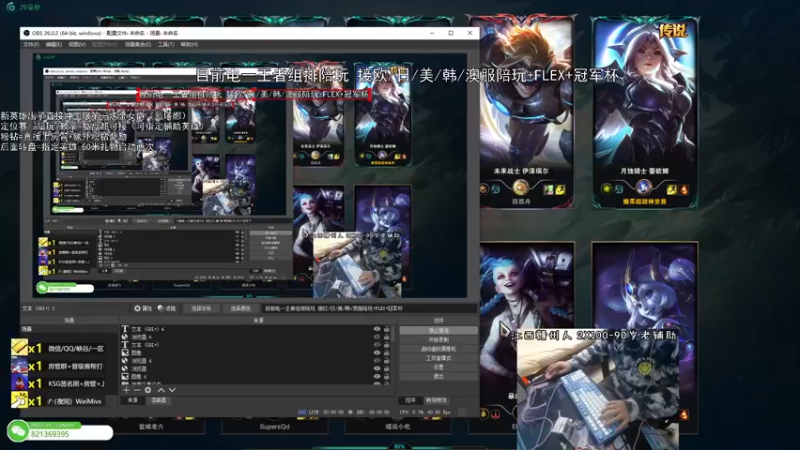Viewport: 800px width, 450px height.
Task: Click the green WeChat icon overlay
Action: 18,432
